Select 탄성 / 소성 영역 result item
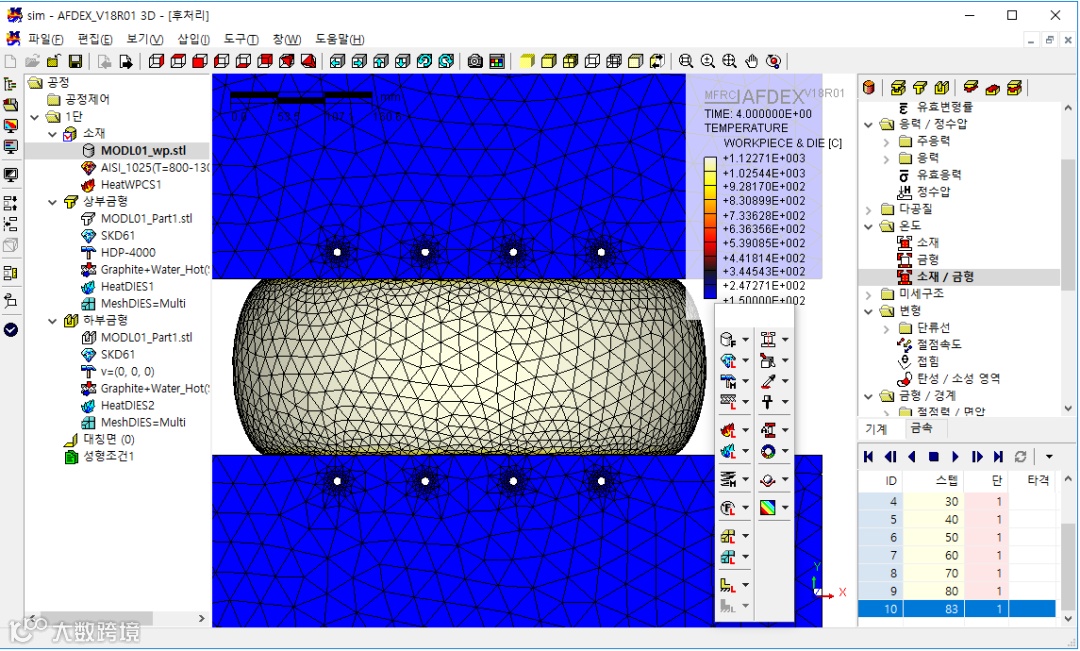Screen dimensions: 1080x651 (x=958, y=379)
